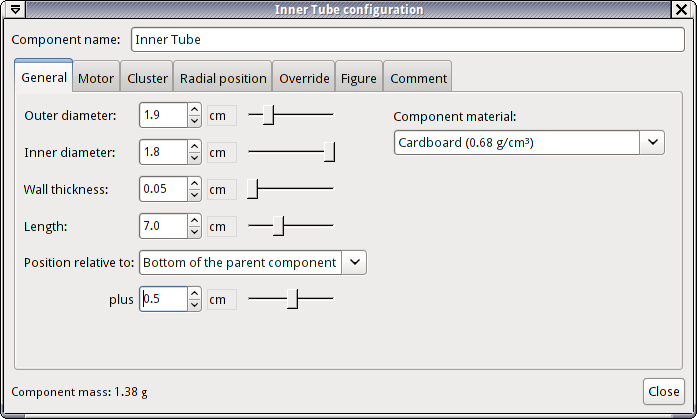
Task: Open the Length unit cm selector
Action: (221, 226)
